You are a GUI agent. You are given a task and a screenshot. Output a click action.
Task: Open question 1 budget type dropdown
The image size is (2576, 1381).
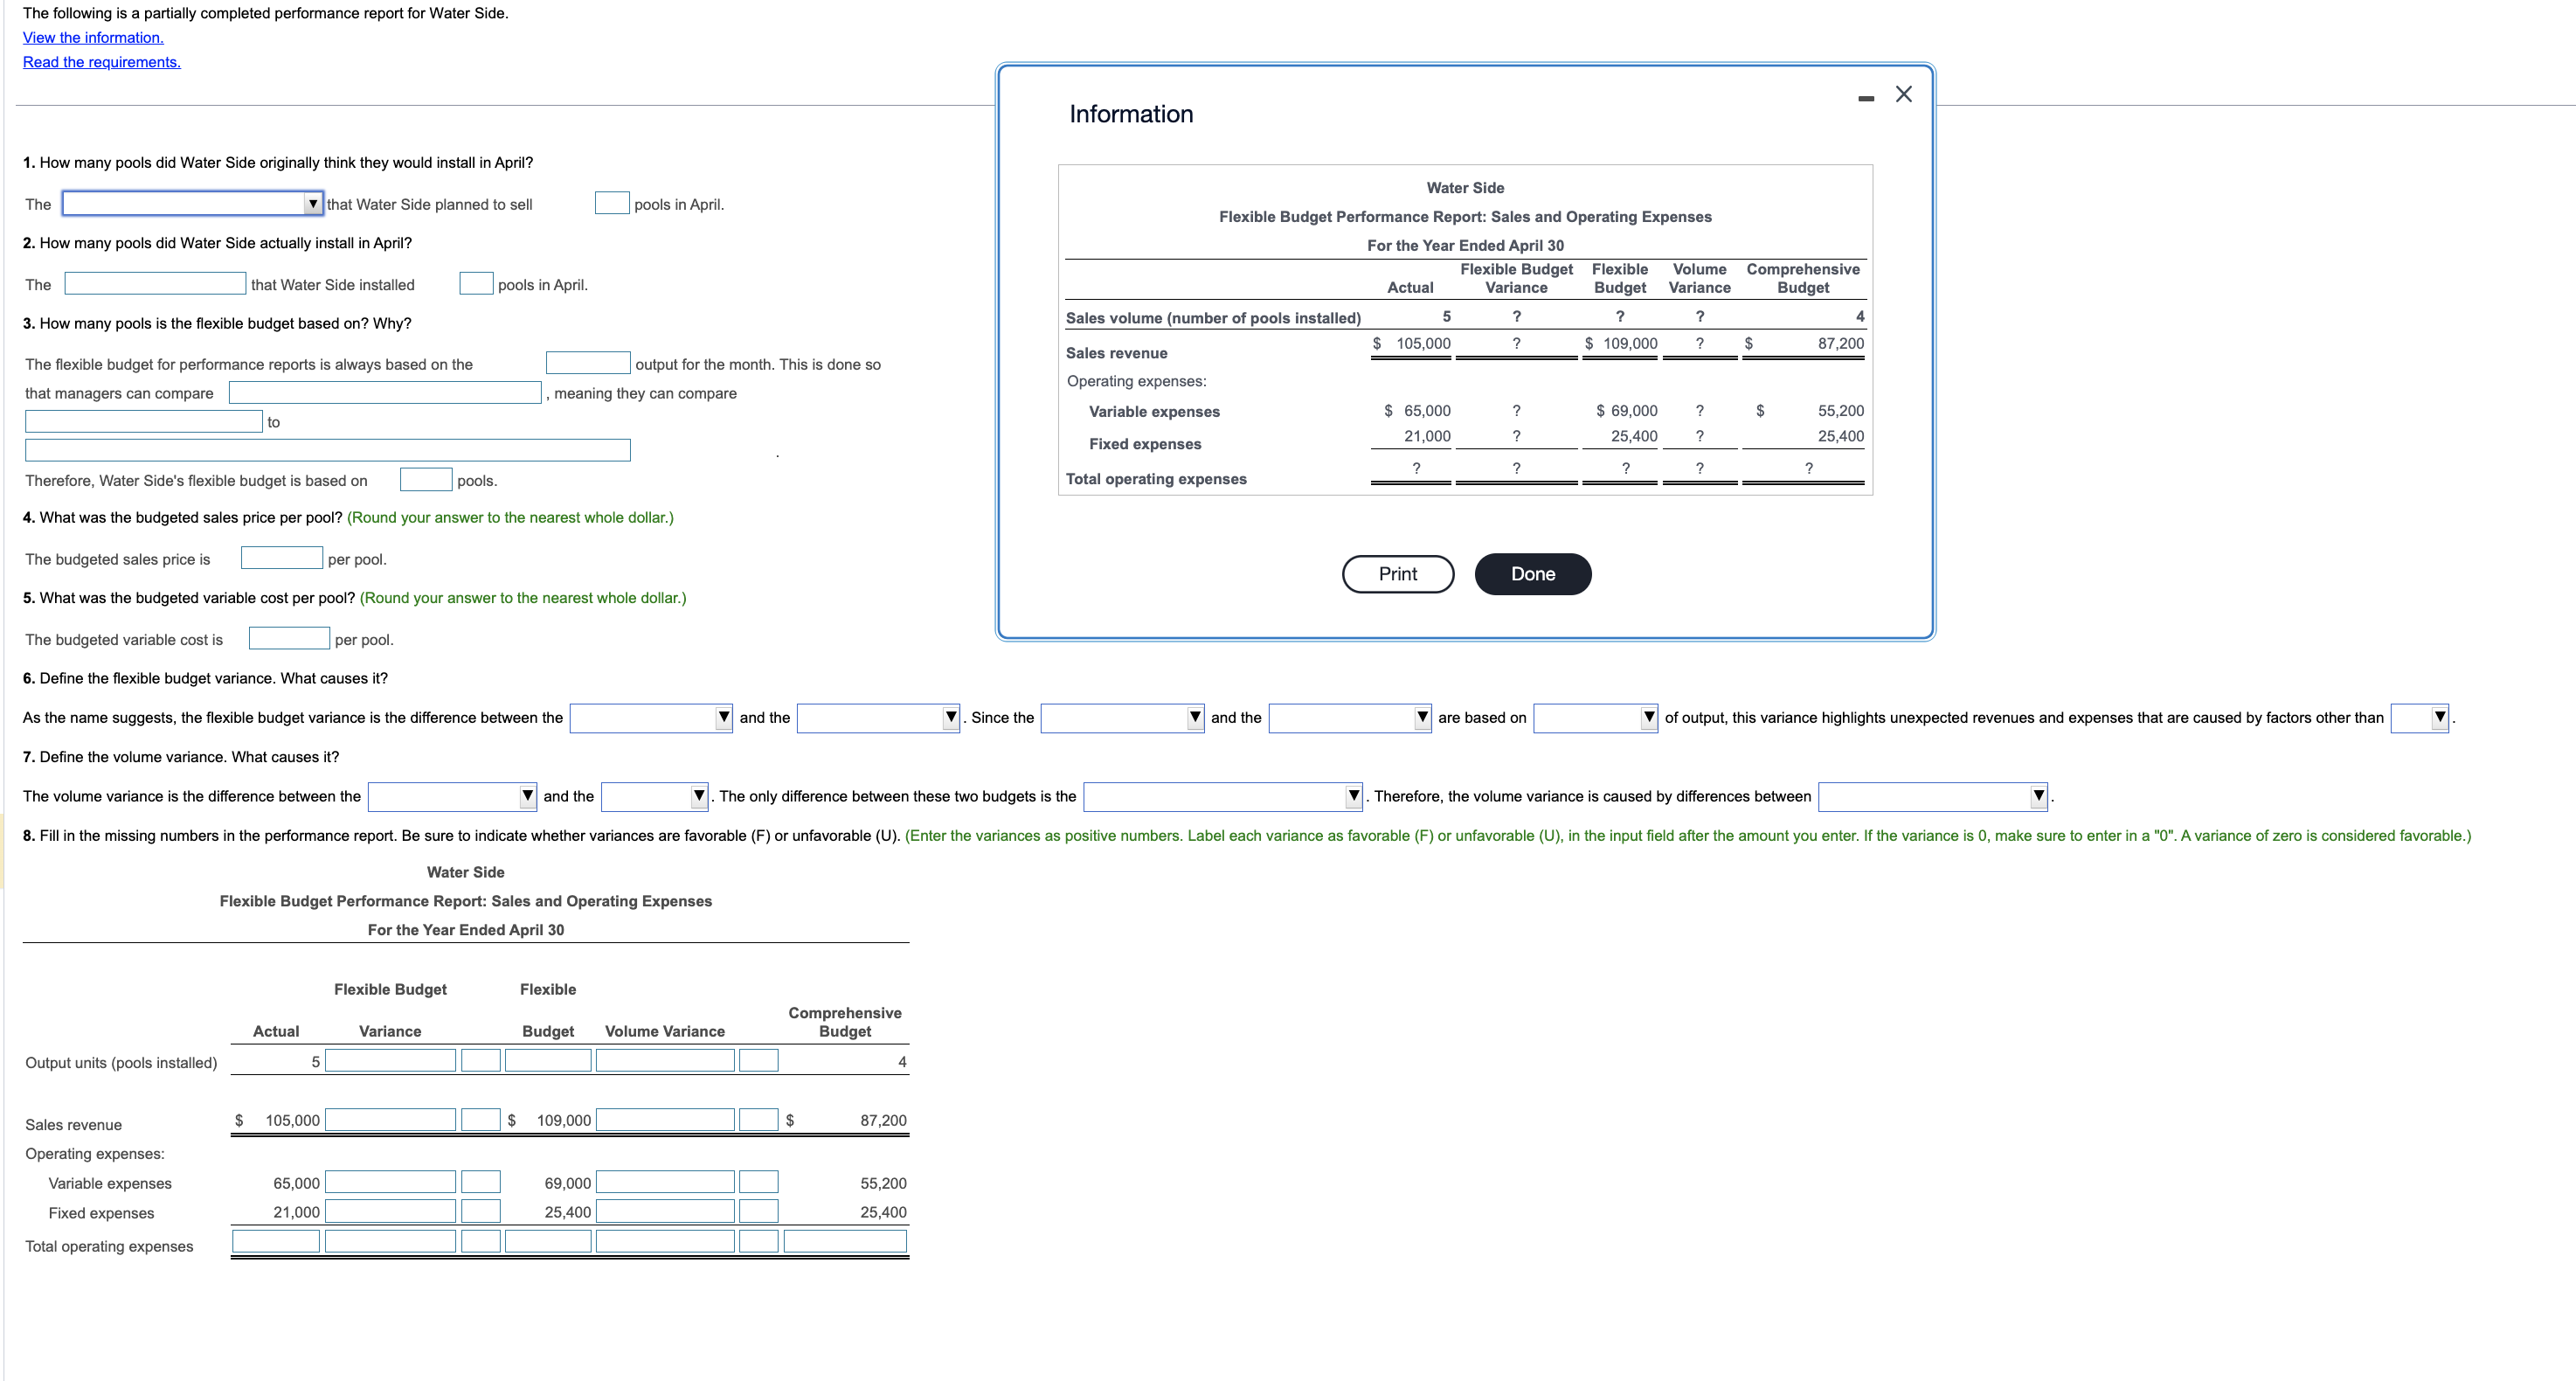pyautogui.click(x=193, y=204)
